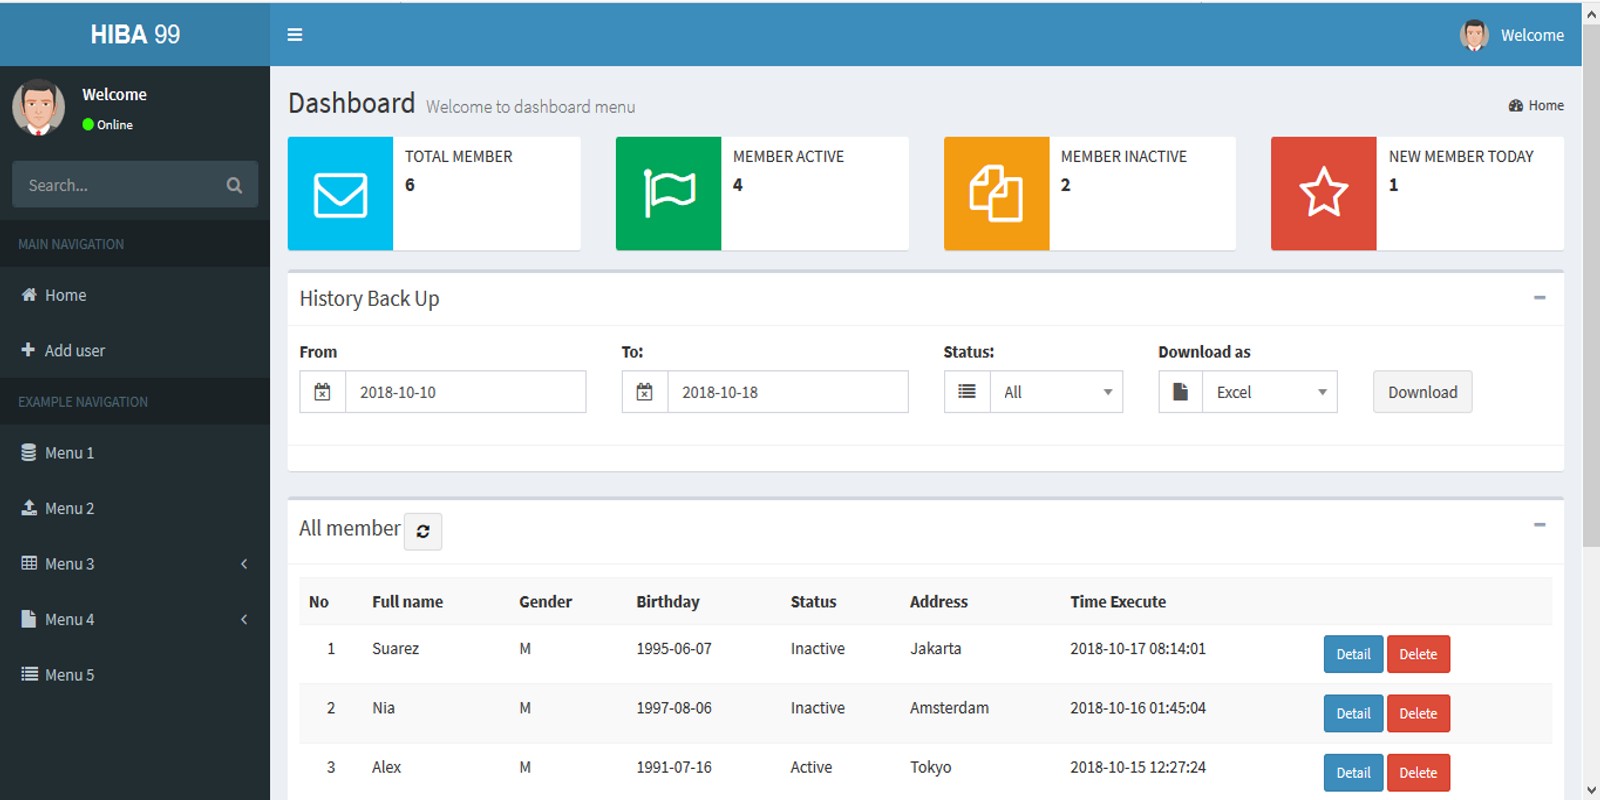Click the To date calendar icon
The image size is (1600, 800).
pos(645,392)
